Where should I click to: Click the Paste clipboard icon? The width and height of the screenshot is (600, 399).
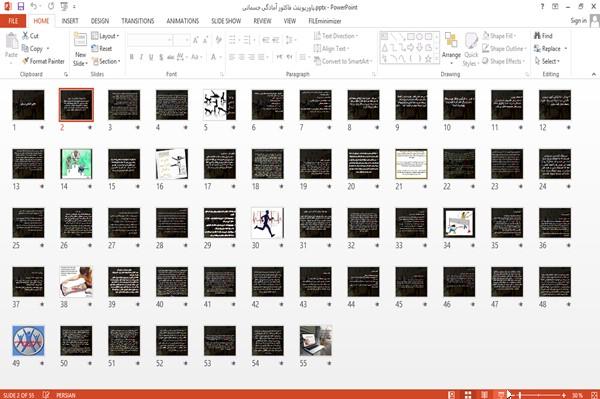point(11,41)
